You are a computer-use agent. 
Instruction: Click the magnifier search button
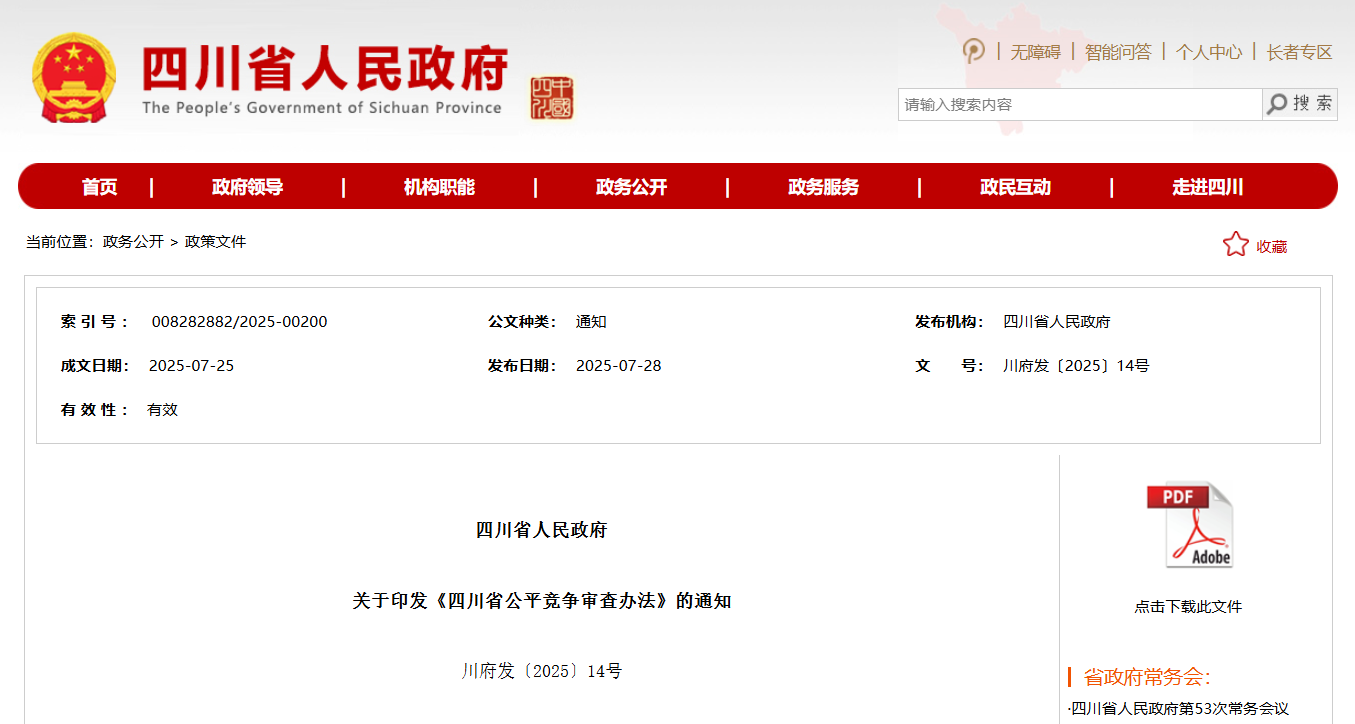1300,104
